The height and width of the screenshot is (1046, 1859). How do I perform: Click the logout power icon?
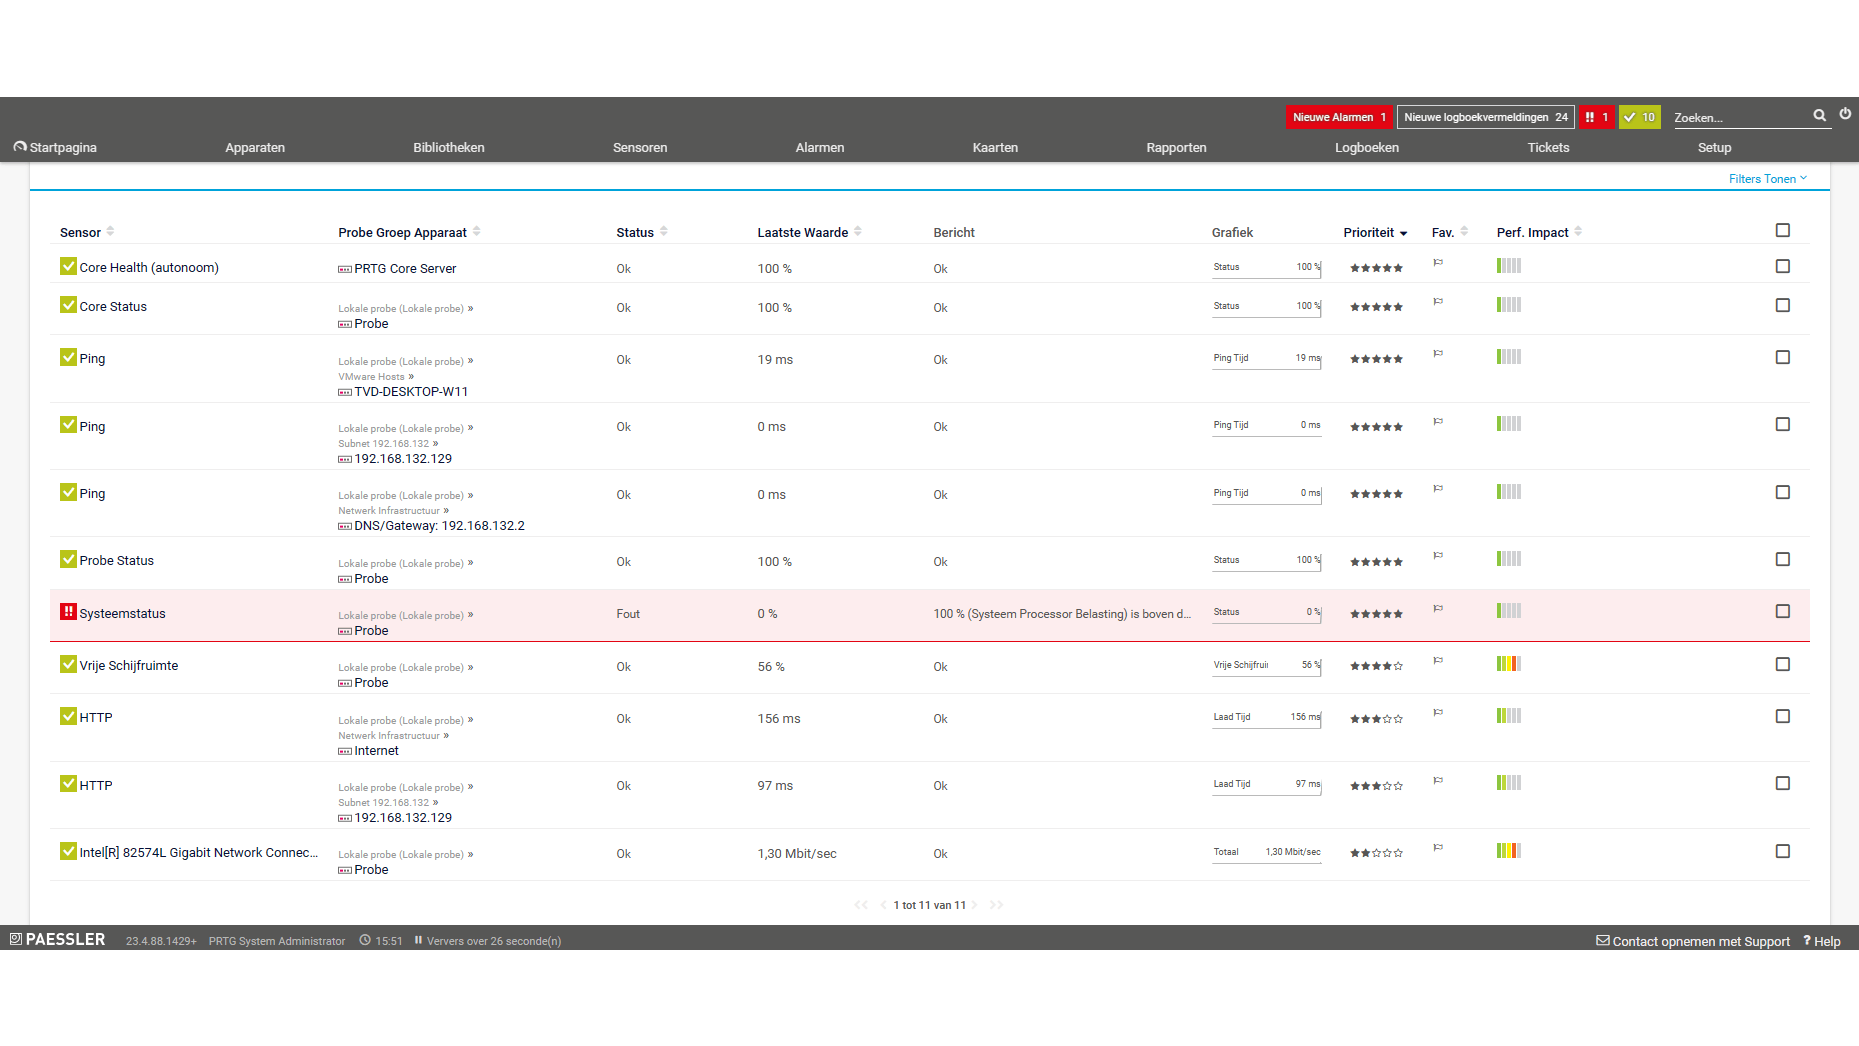tap(1845, 114)
